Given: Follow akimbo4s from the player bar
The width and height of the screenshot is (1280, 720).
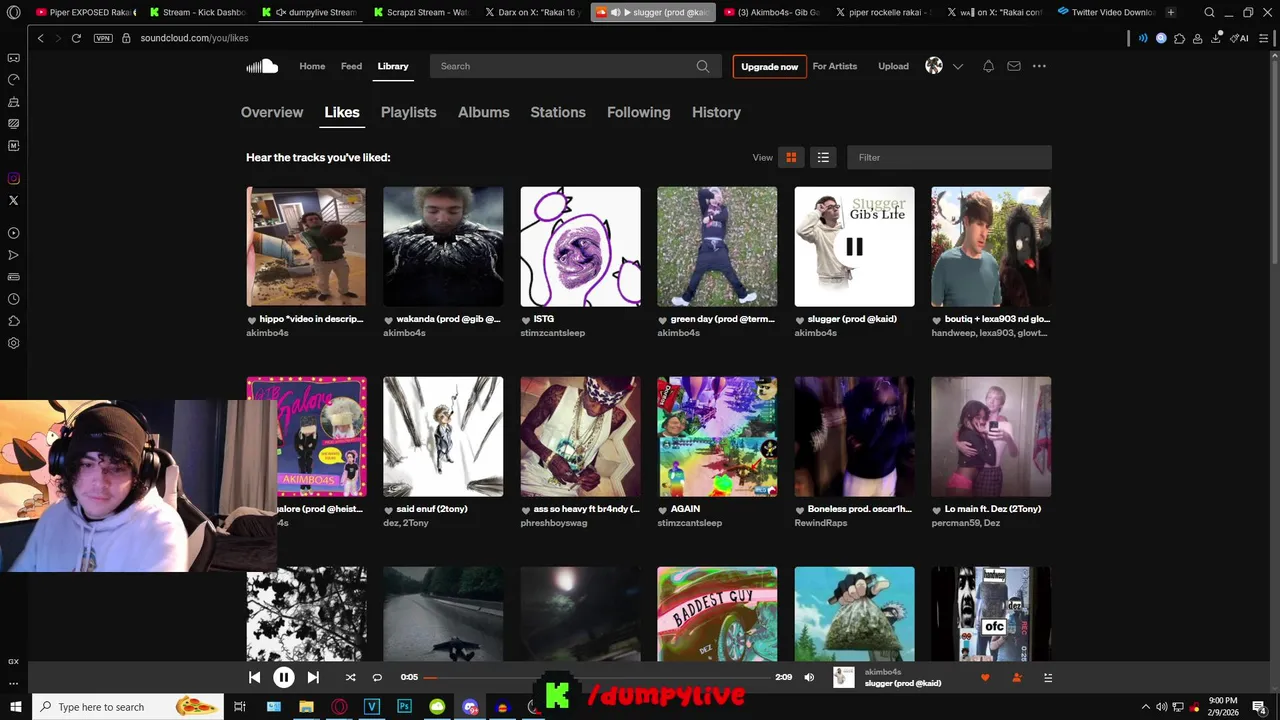Looking at the screenshot, I should [1017, 677].
